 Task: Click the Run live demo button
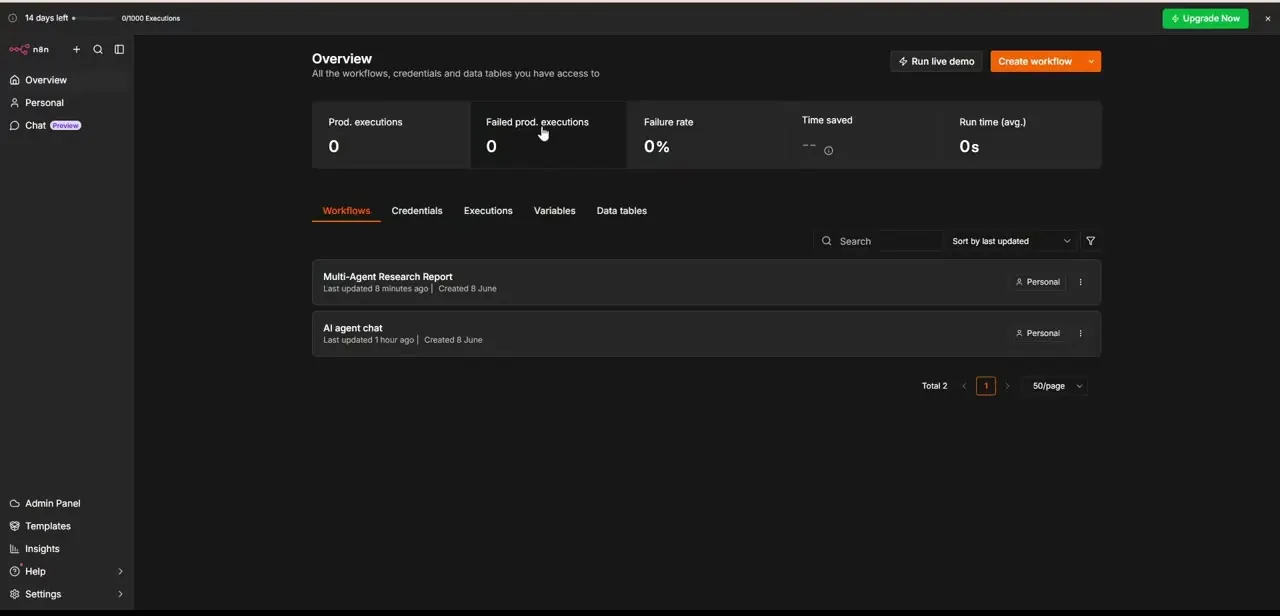(x=937, y=61)
